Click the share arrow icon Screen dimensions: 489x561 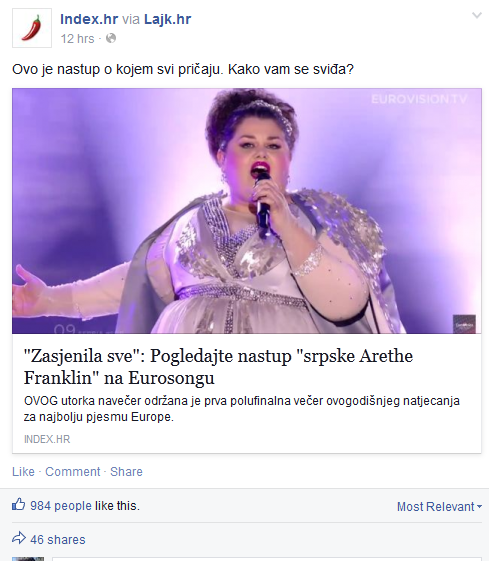[x=19, y=538]
